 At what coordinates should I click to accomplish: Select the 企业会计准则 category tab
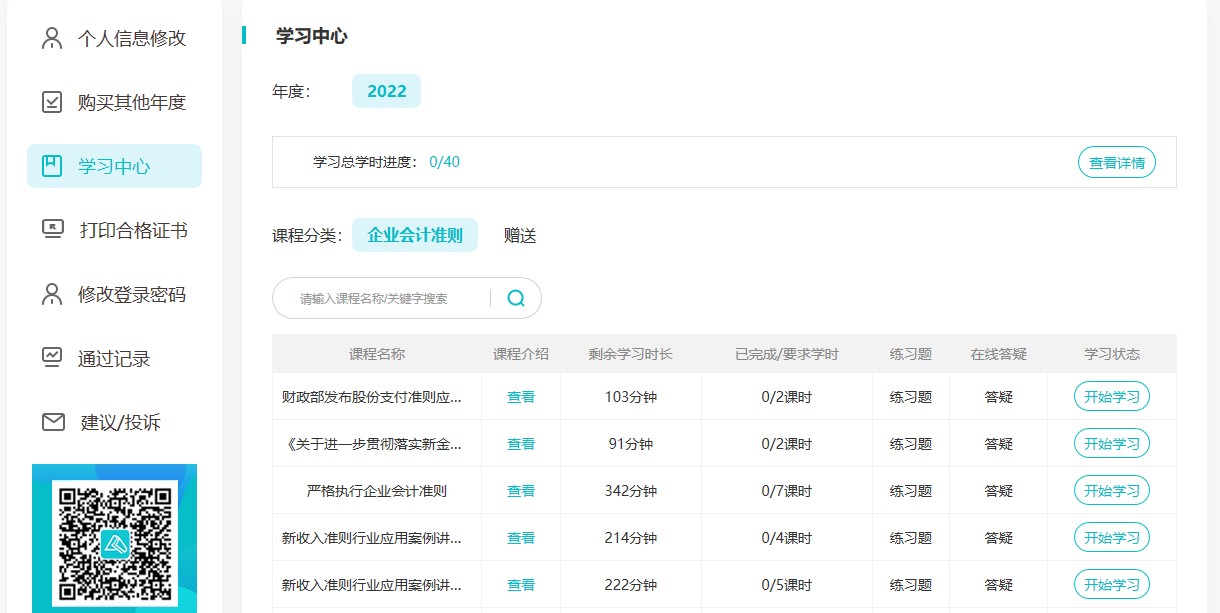[x=415, y=236]
